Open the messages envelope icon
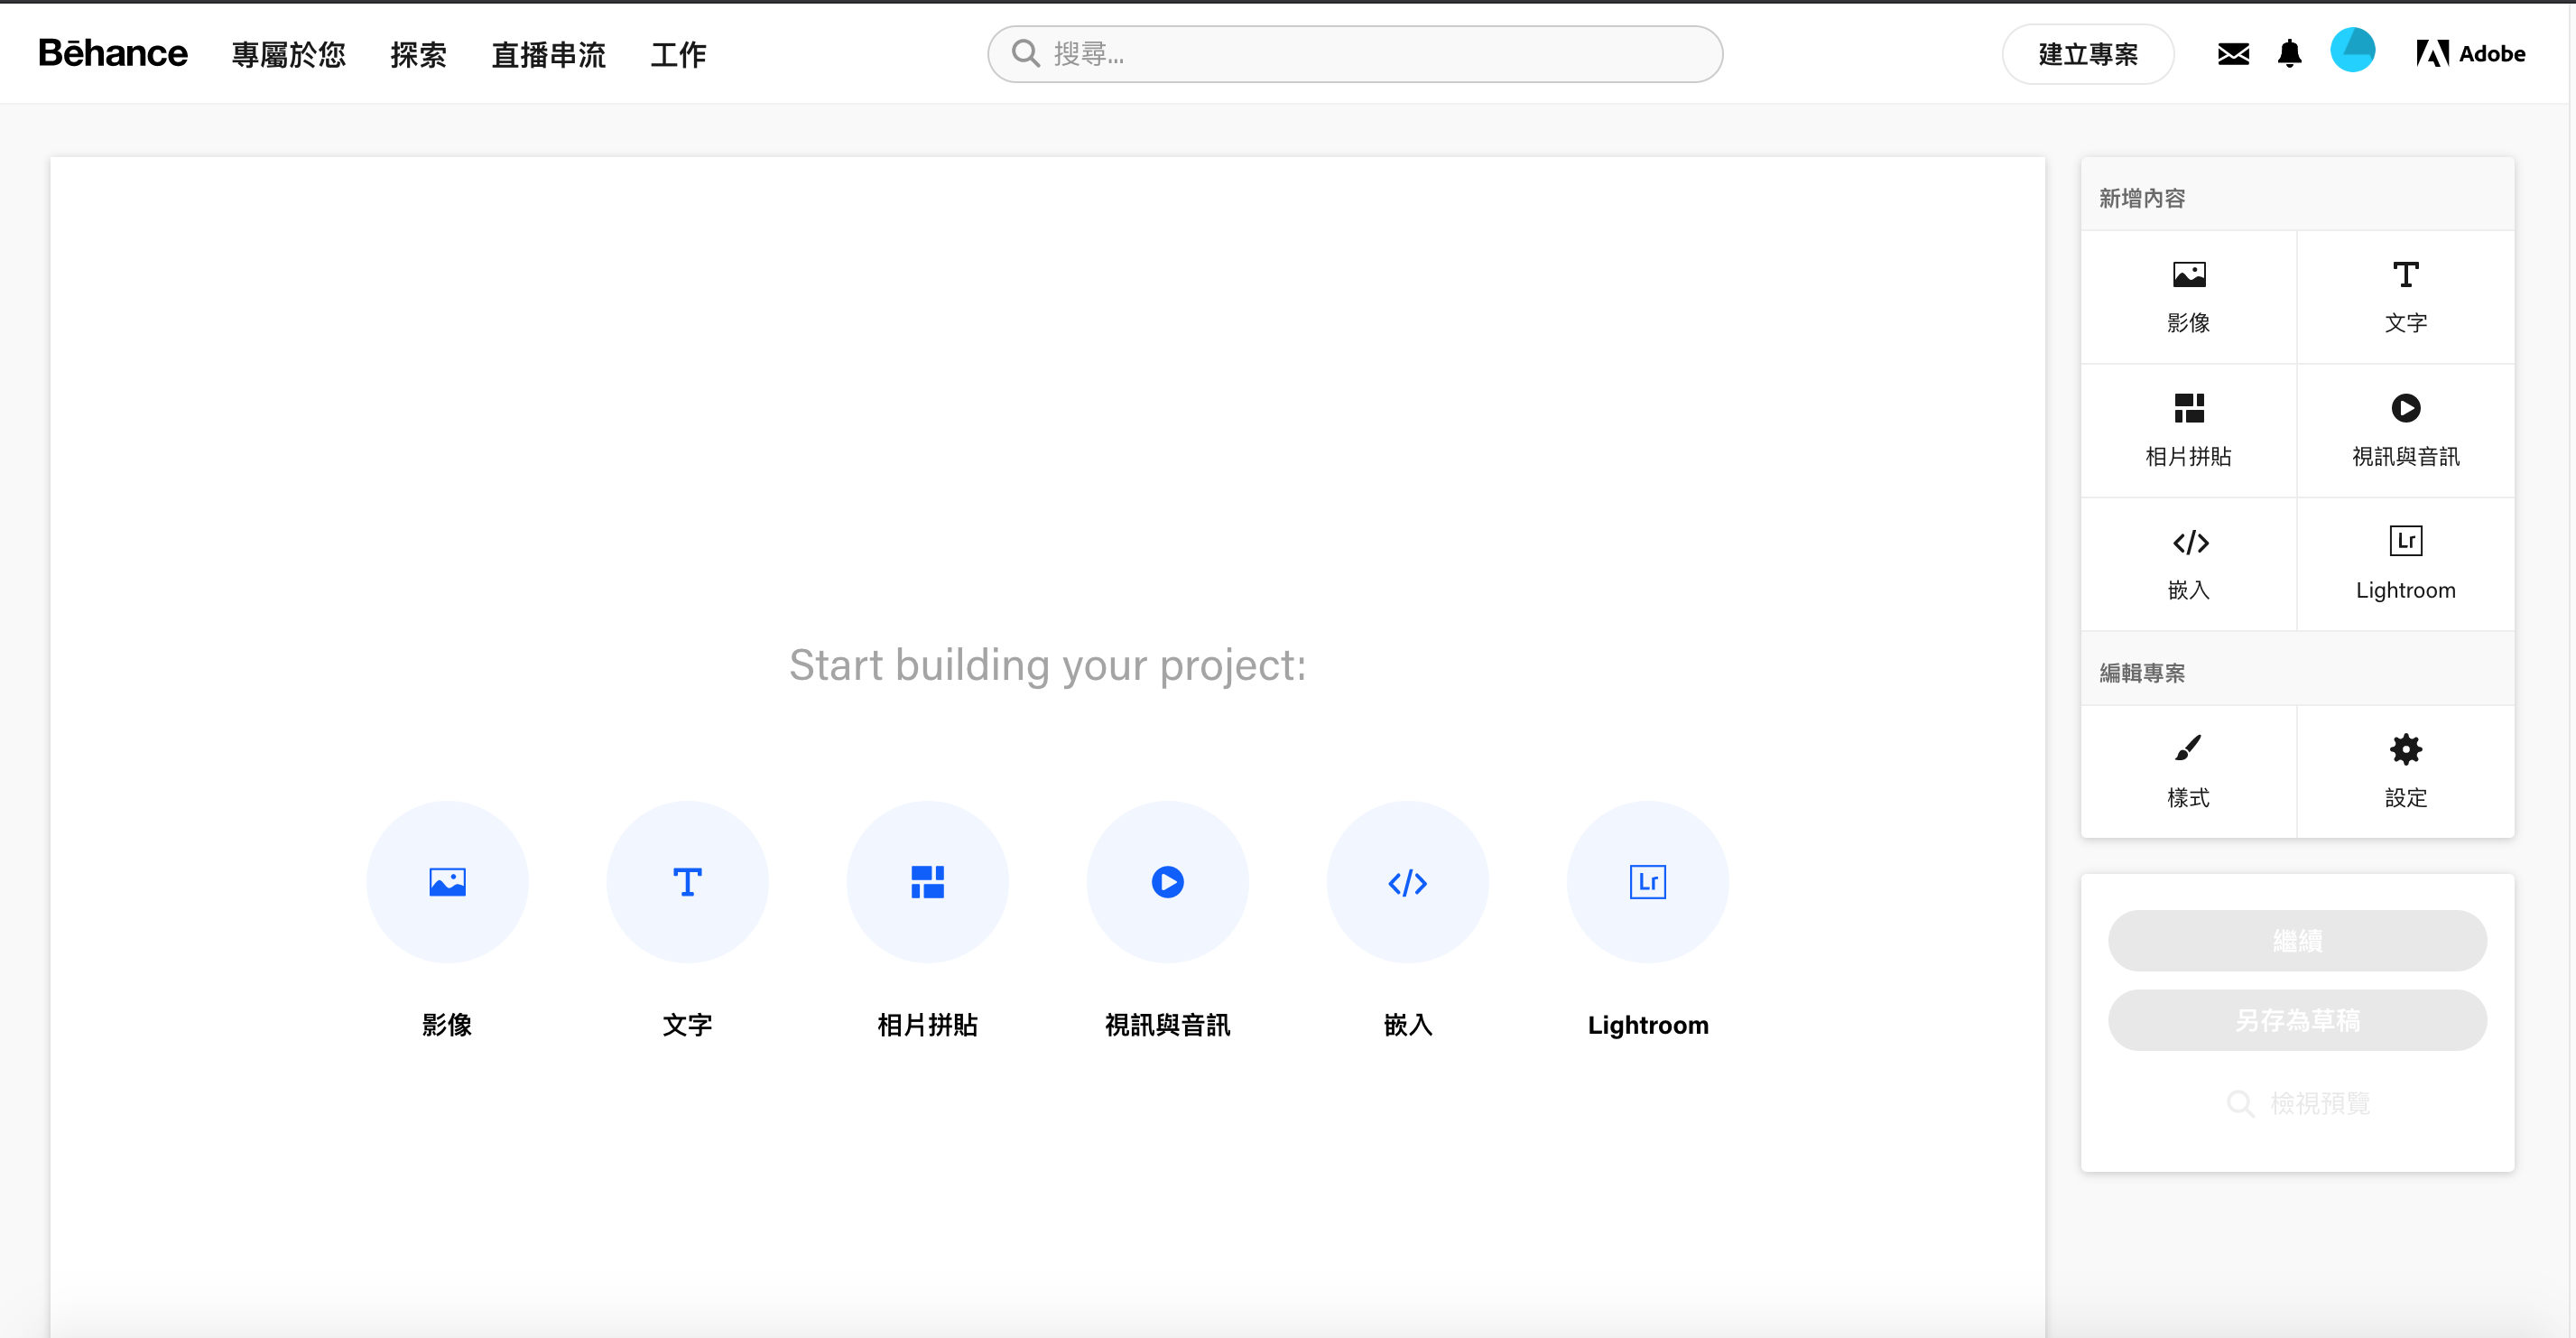The width and height of the screenshot is (2576, 1338). tap(2232, 54)
